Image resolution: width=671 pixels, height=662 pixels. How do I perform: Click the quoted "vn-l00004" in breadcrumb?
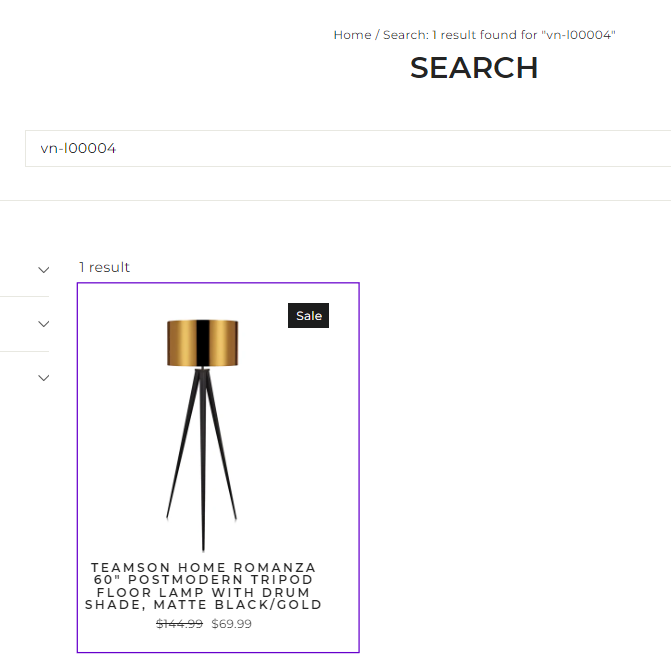(x=578, y=35)
